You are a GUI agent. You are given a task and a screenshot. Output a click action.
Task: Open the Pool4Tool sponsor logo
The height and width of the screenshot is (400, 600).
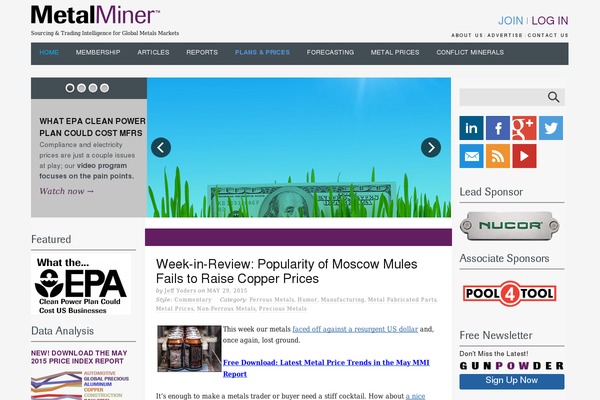coord(509,294)
